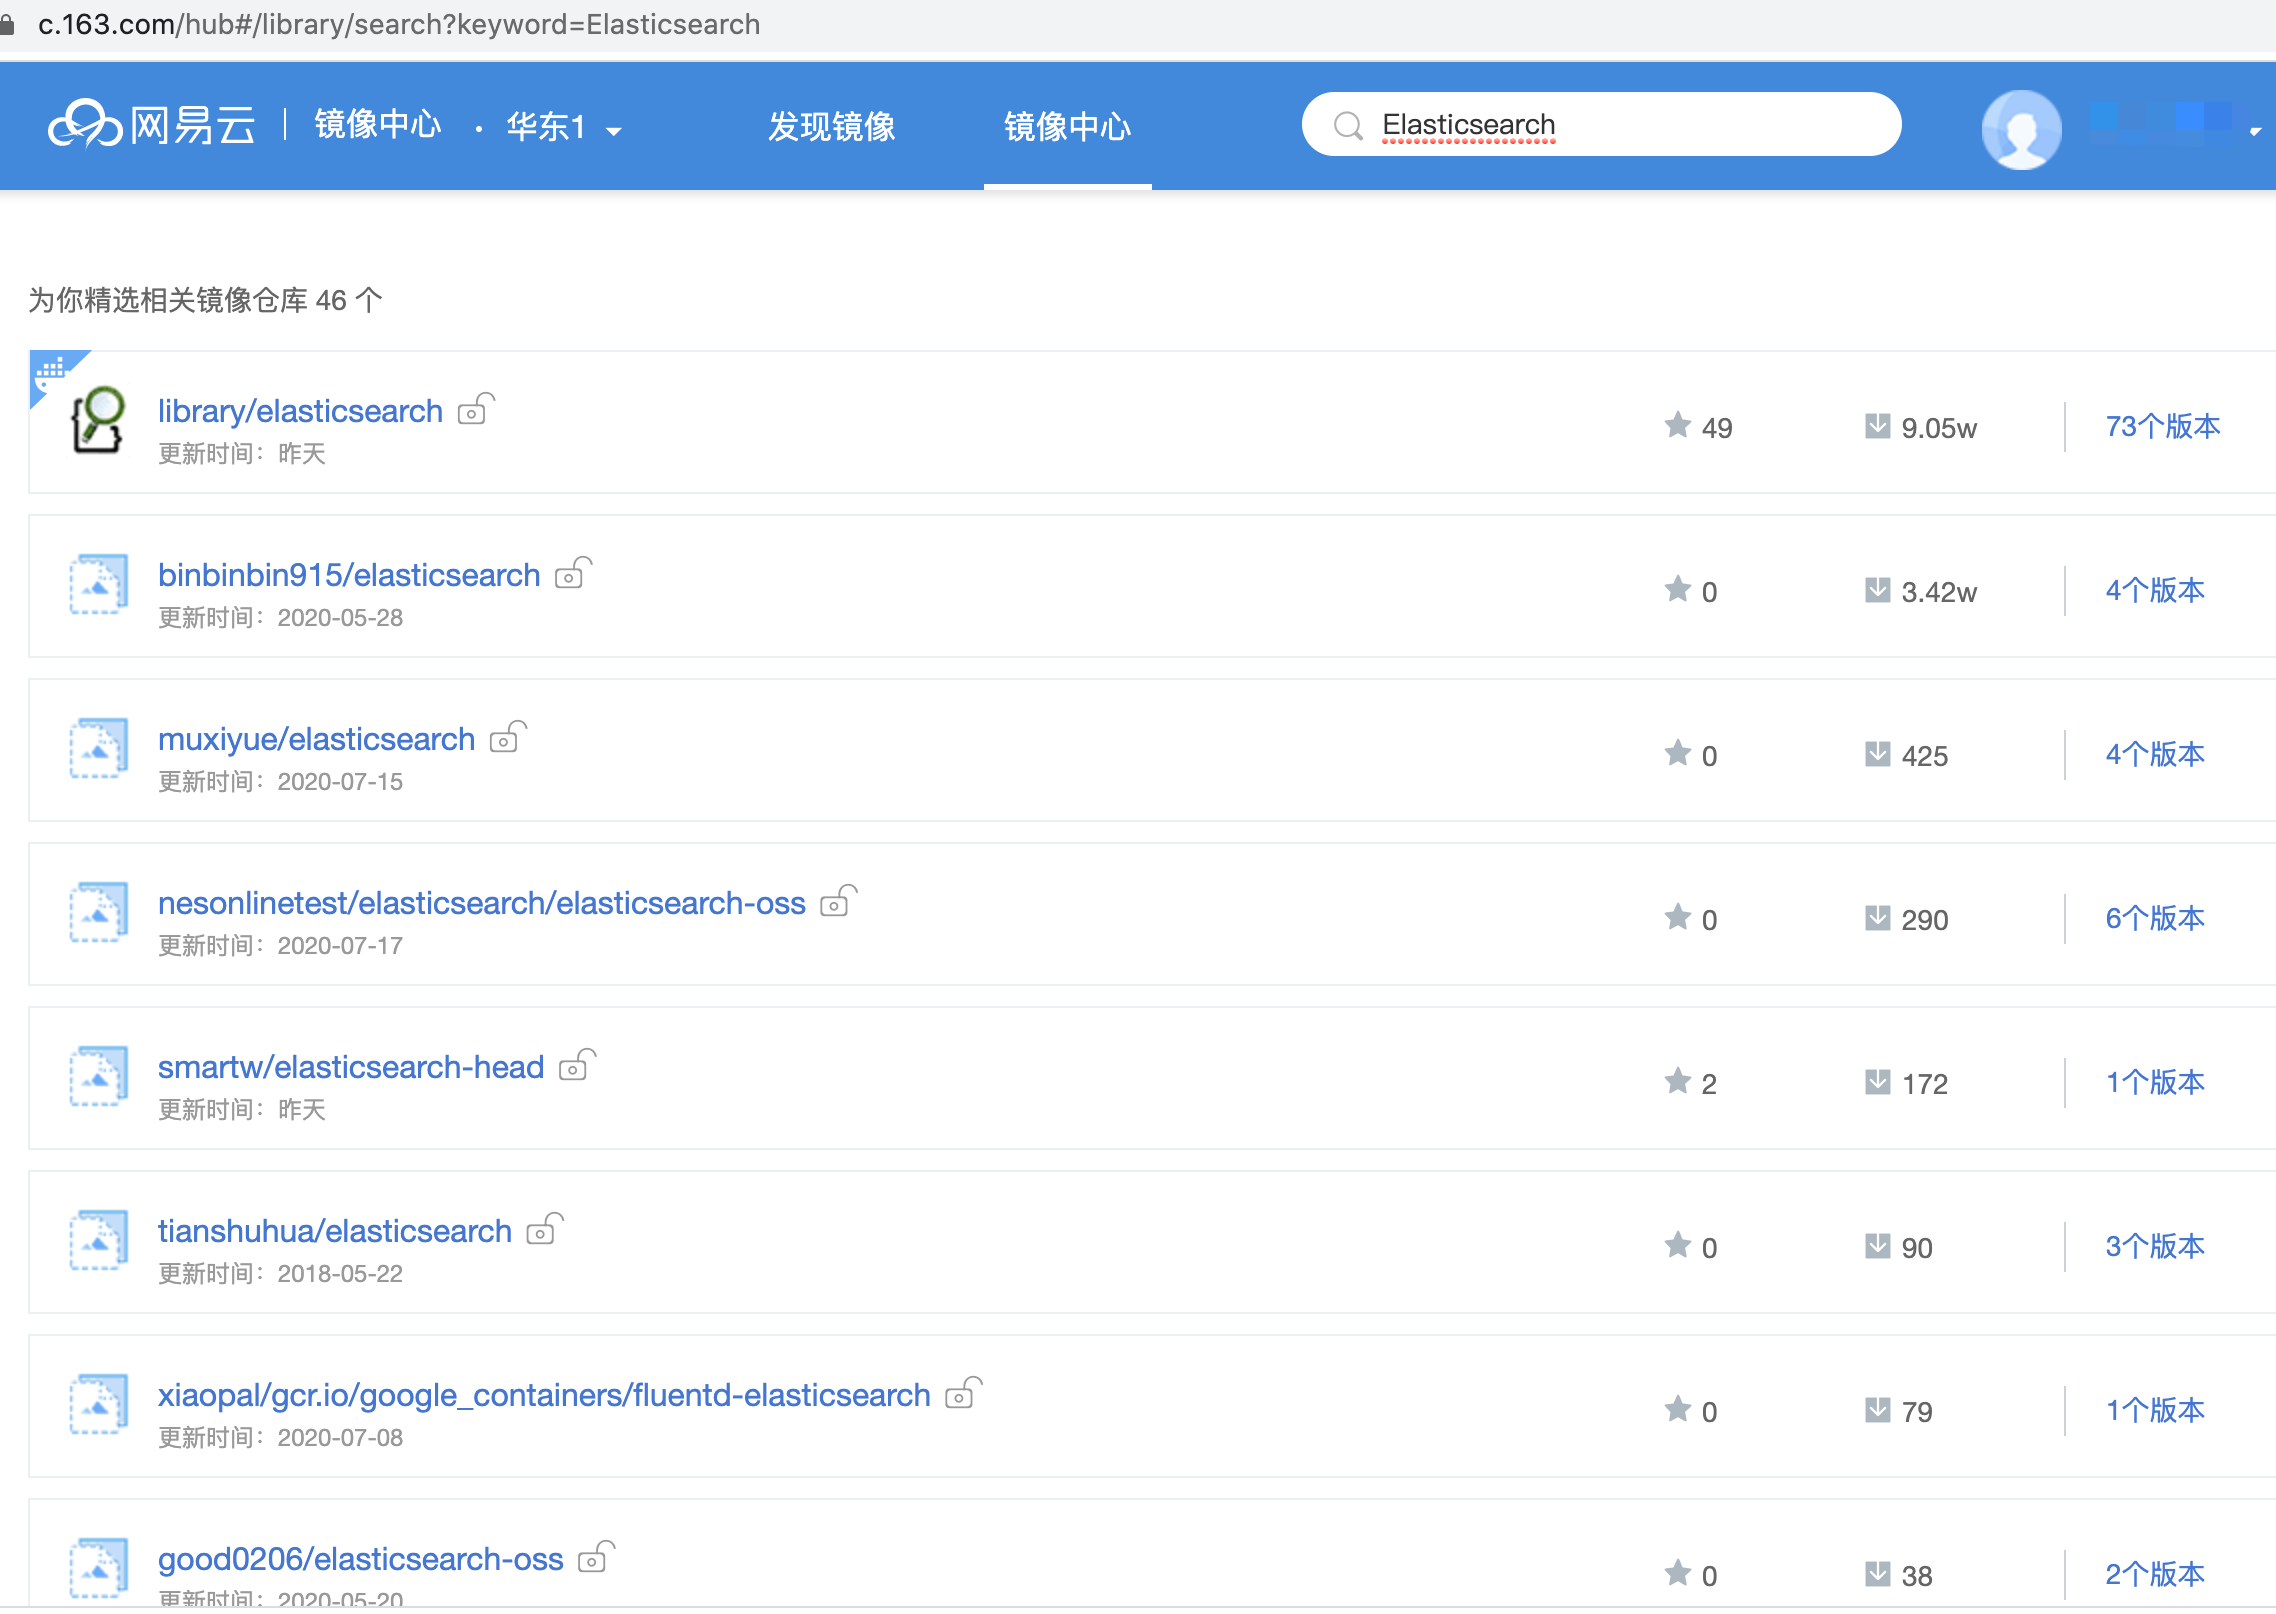Open the 发现镜像 navigation tab

coord(831,127)
